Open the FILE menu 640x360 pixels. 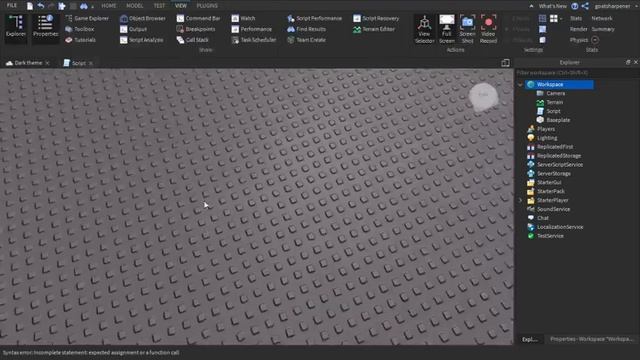coord(12,6)
